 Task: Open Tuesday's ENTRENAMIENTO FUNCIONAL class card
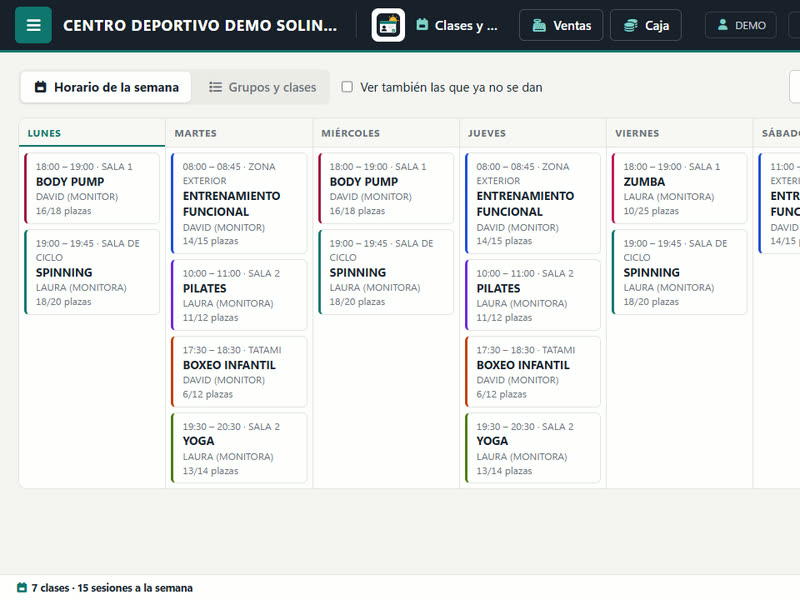[x=239, y=203]
